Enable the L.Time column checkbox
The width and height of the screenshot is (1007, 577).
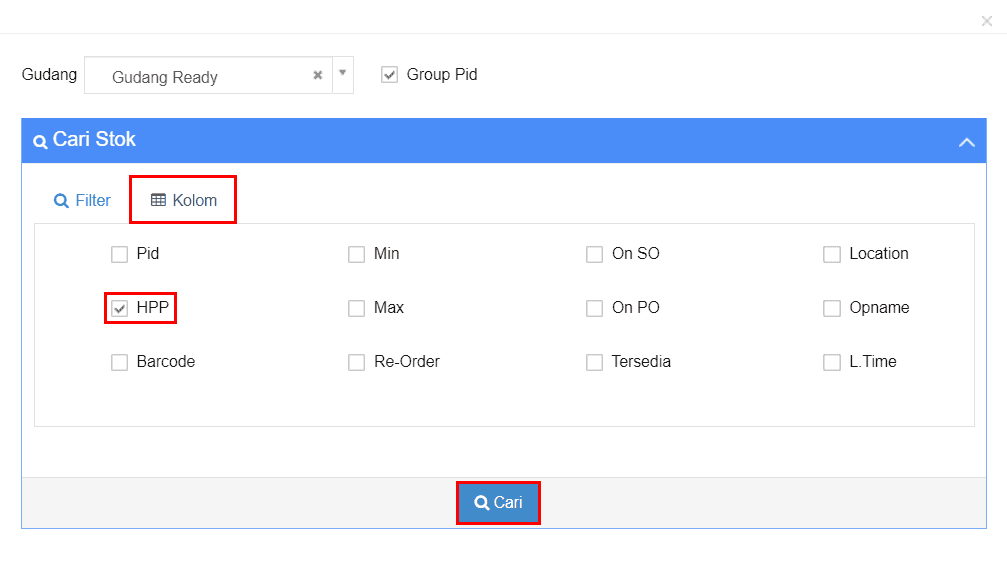pos(832,362)
